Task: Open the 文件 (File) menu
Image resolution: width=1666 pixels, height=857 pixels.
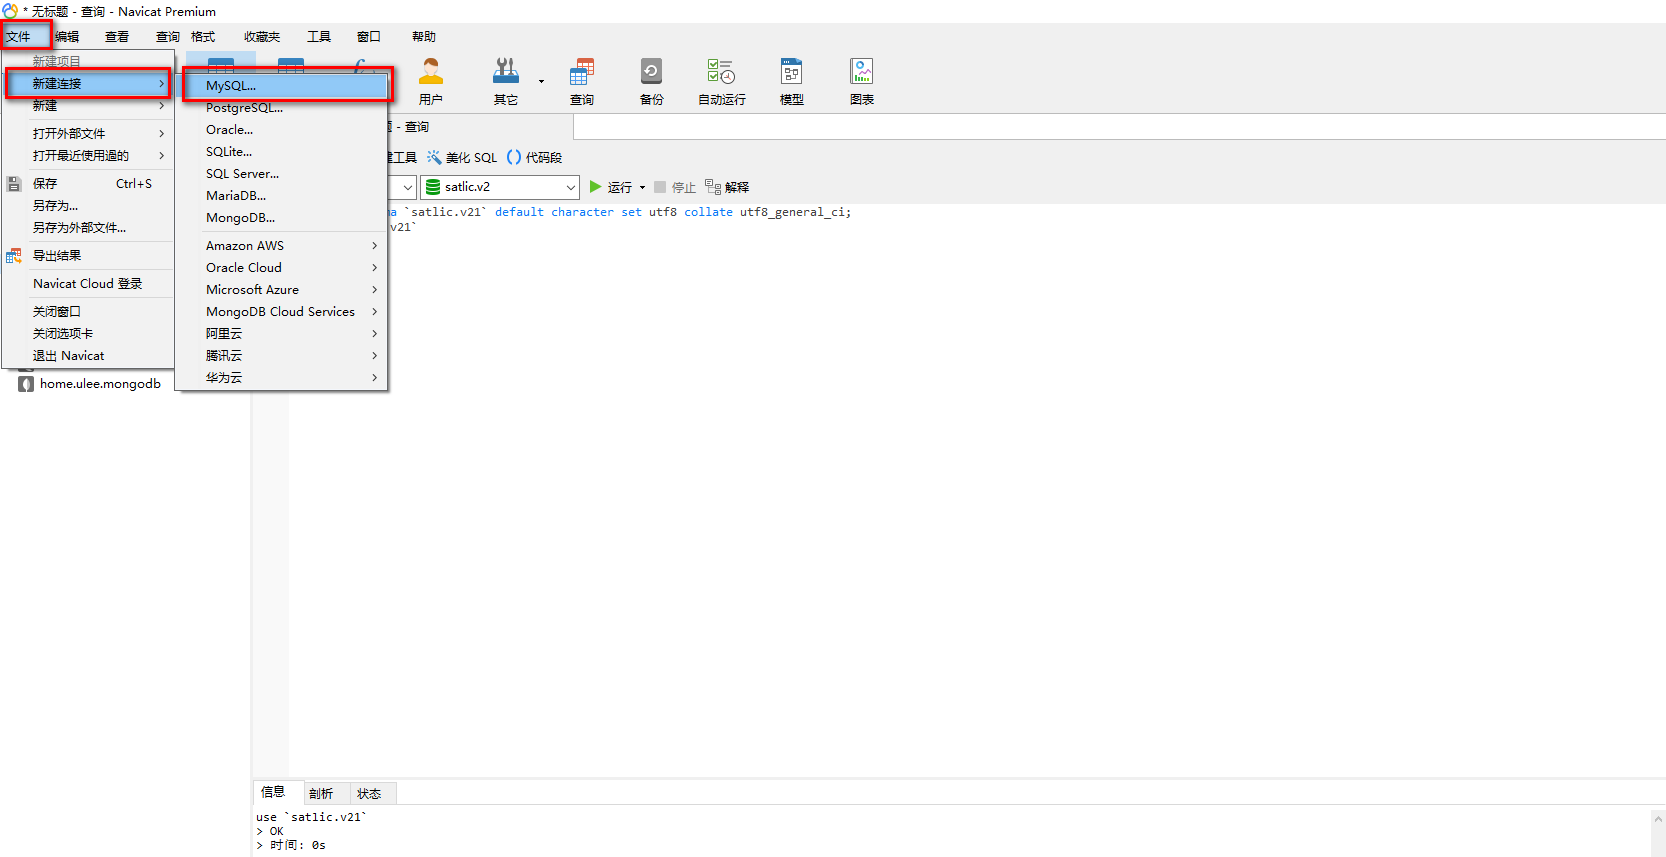Action: pyautogui.click(x=19, y=37)
